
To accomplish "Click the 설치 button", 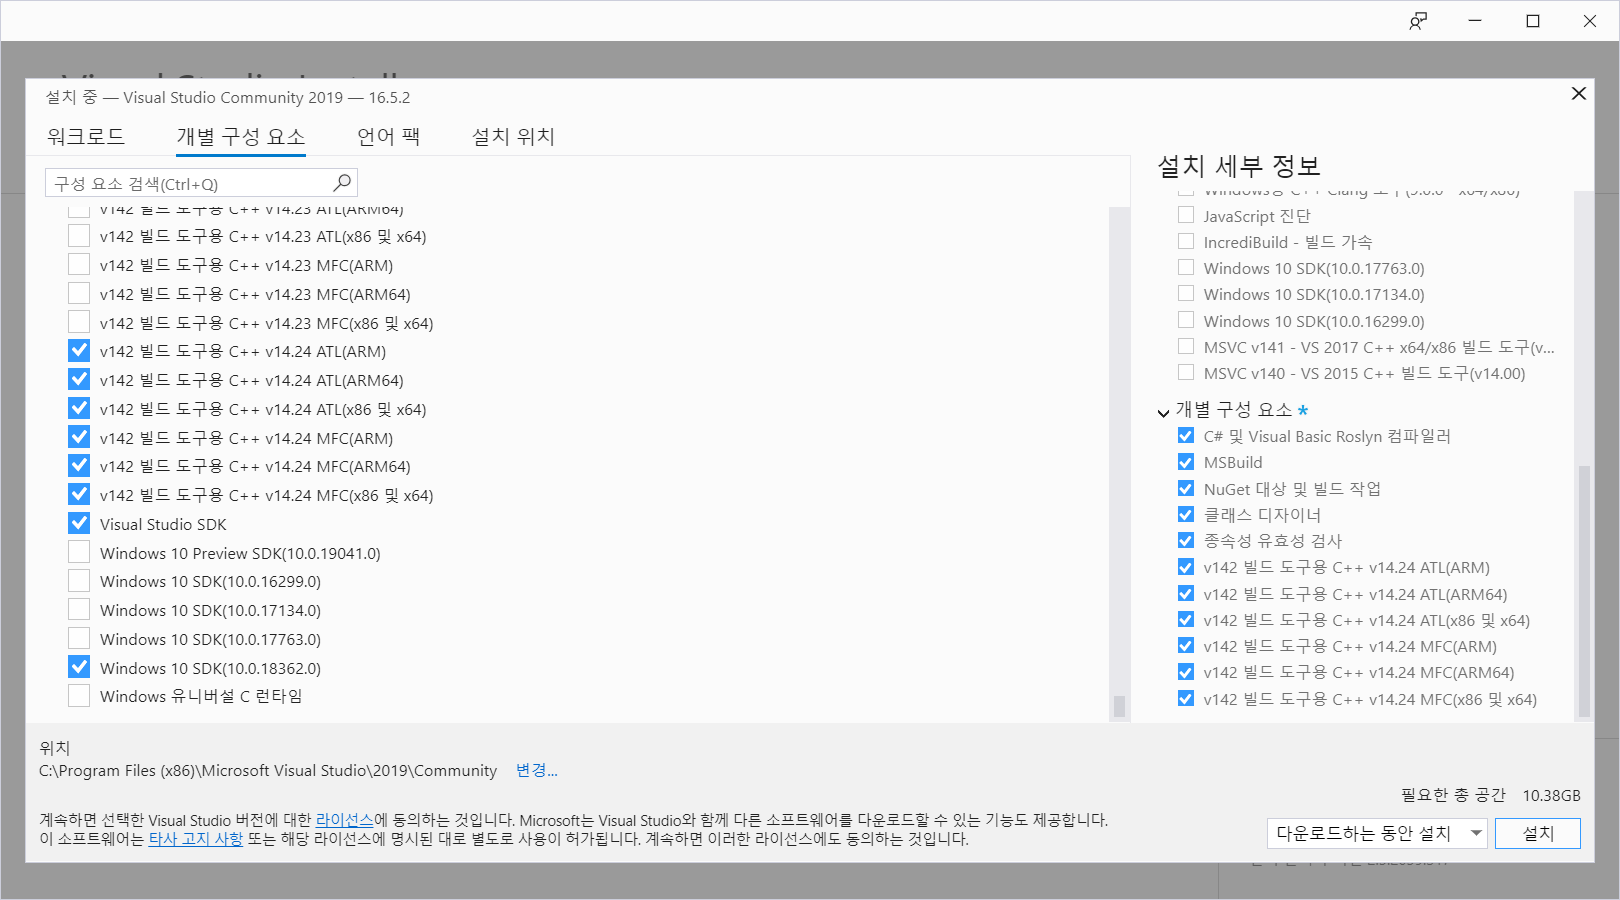I will [1538, 833].
